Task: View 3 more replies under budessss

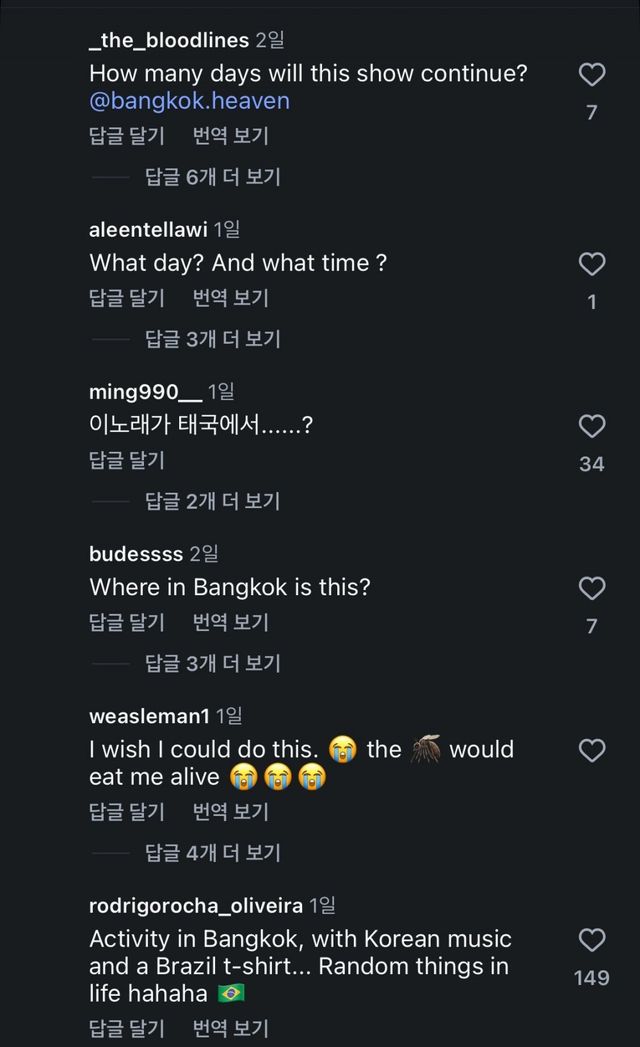Action: click(212, 663)
